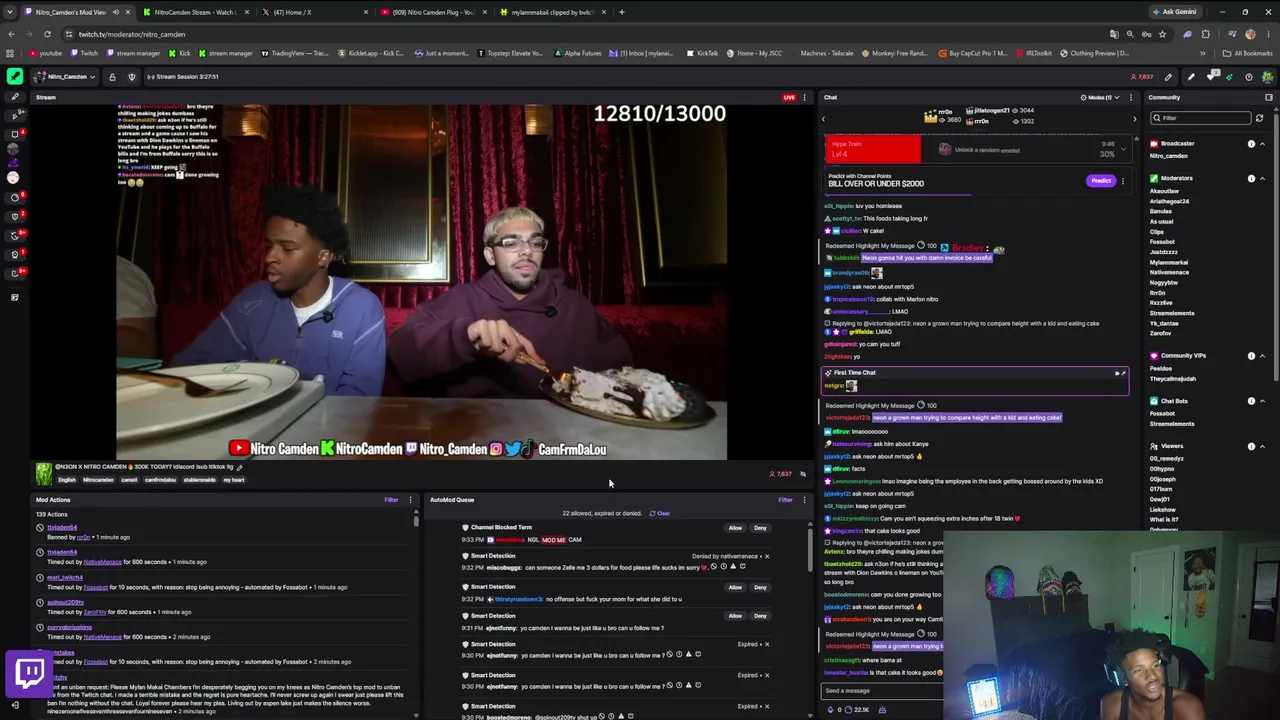This screenshot has width=1280, height=720.
Task: Show next chat carousel item with right arrow
Action: pos(1134,119)
